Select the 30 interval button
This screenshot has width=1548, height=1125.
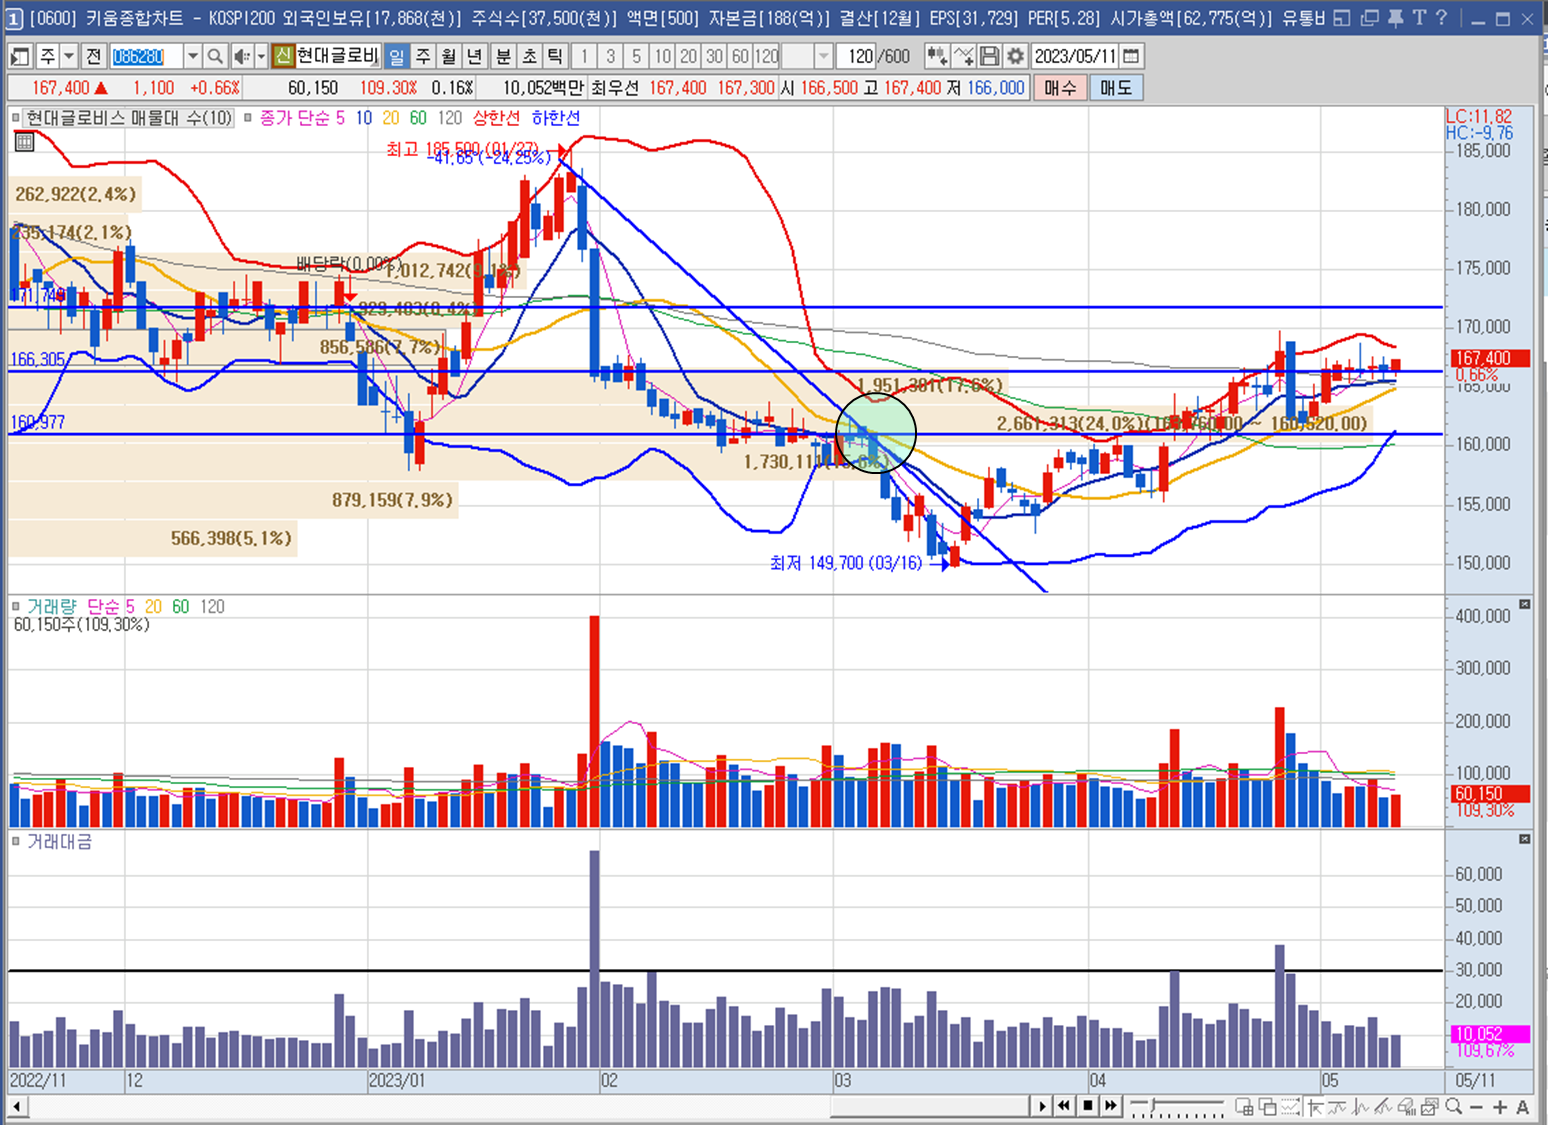click(x=714, y=57)
